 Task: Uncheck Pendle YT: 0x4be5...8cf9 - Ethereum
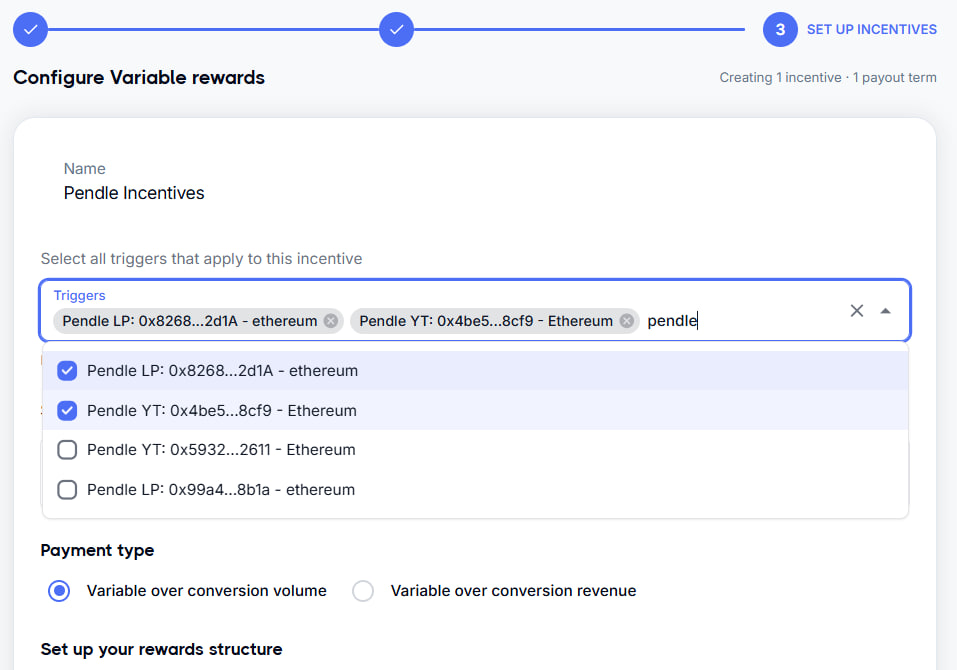point(67,411)
